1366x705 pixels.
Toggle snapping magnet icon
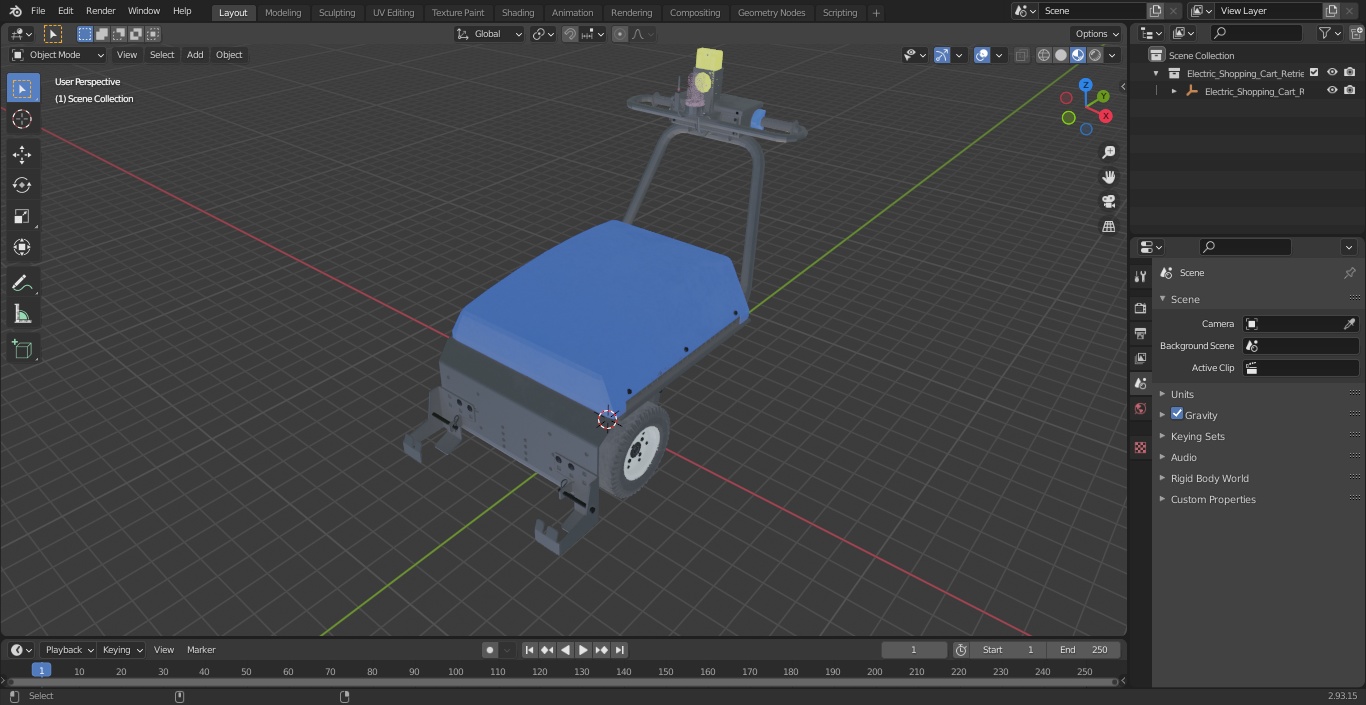point(570,34)
